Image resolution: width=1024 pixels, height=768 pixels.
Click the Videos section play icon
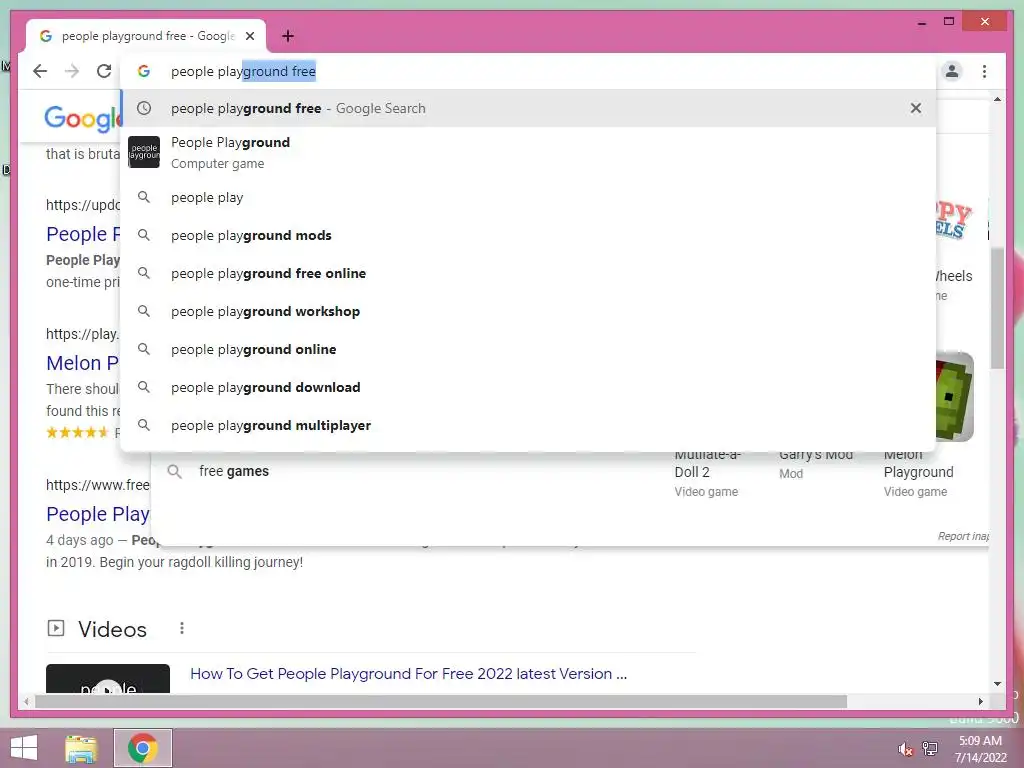pyautogui.click(x=56, y=628)
